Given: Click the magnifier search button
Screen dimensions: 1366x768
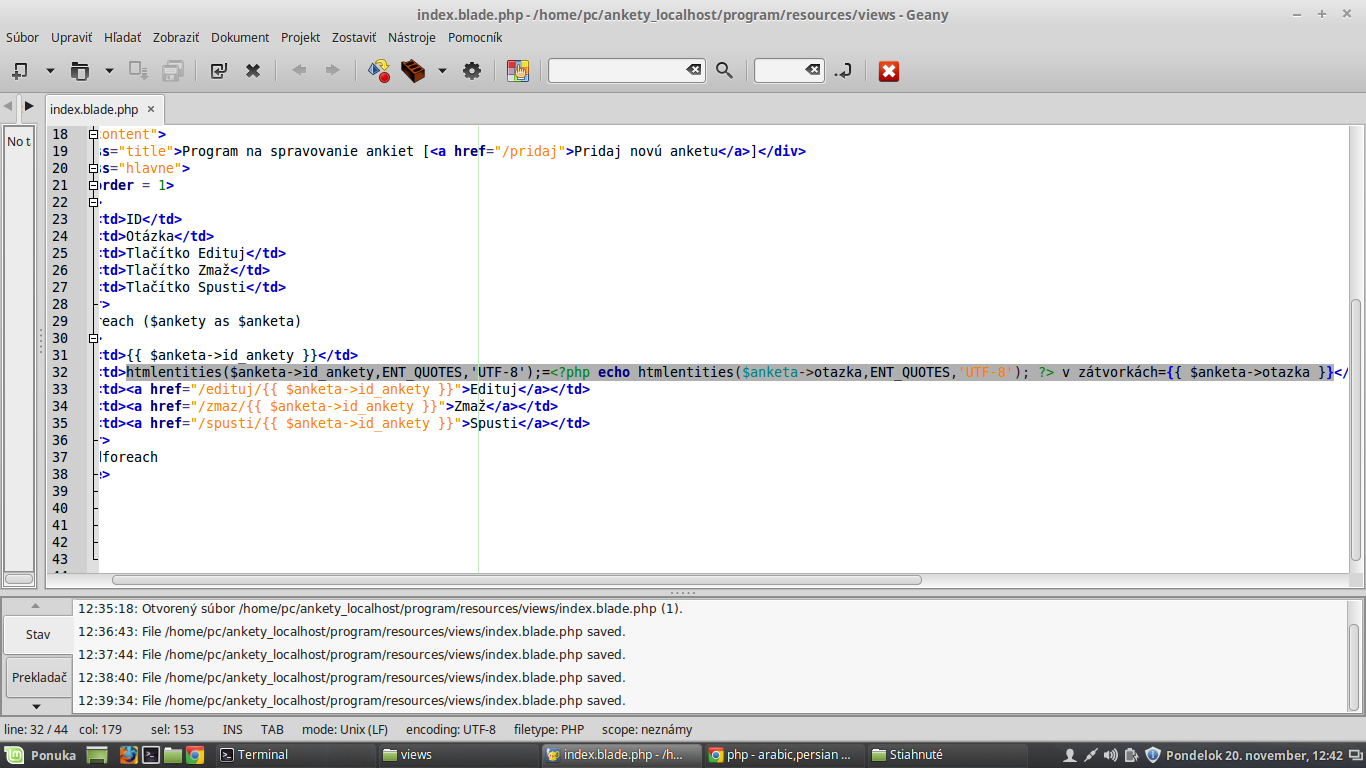Looking at the screenshot, I should coord(724,71).
